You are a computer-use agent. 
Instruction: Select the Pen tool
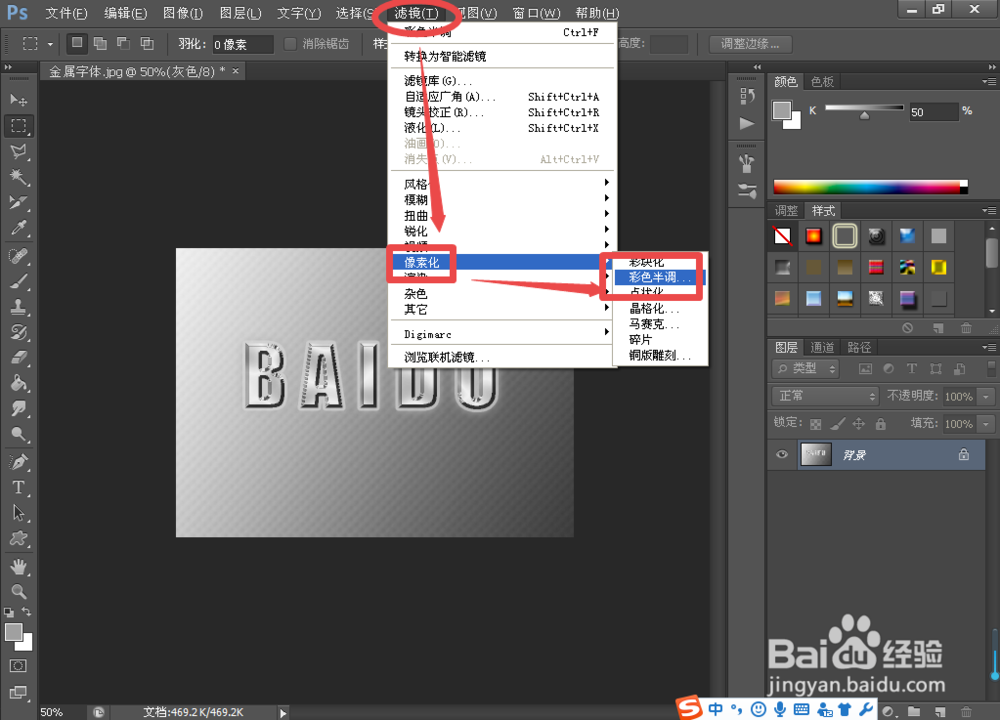coord(18,462)
